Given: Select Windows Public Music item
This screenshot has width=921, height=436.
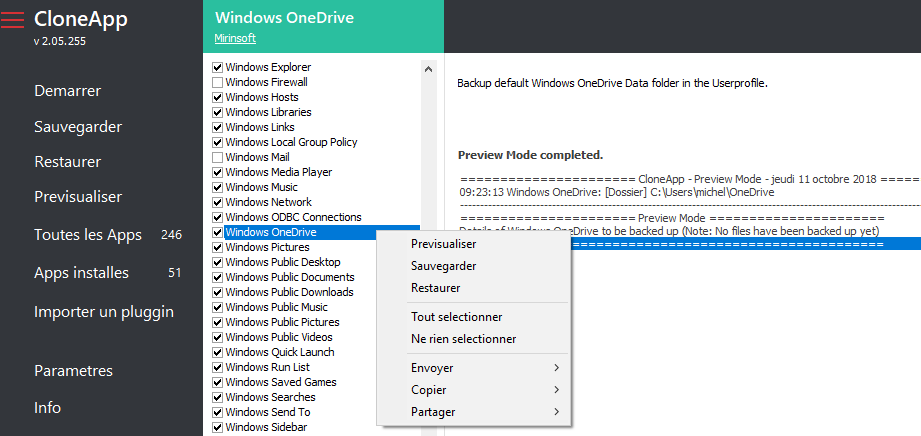Looking at the screenshot, I should coord(276,307).
